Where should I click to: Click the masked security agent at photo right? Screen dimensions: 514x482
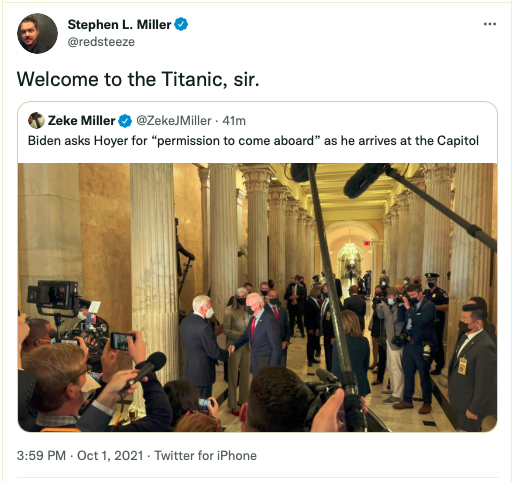click(x=472, y=365)
